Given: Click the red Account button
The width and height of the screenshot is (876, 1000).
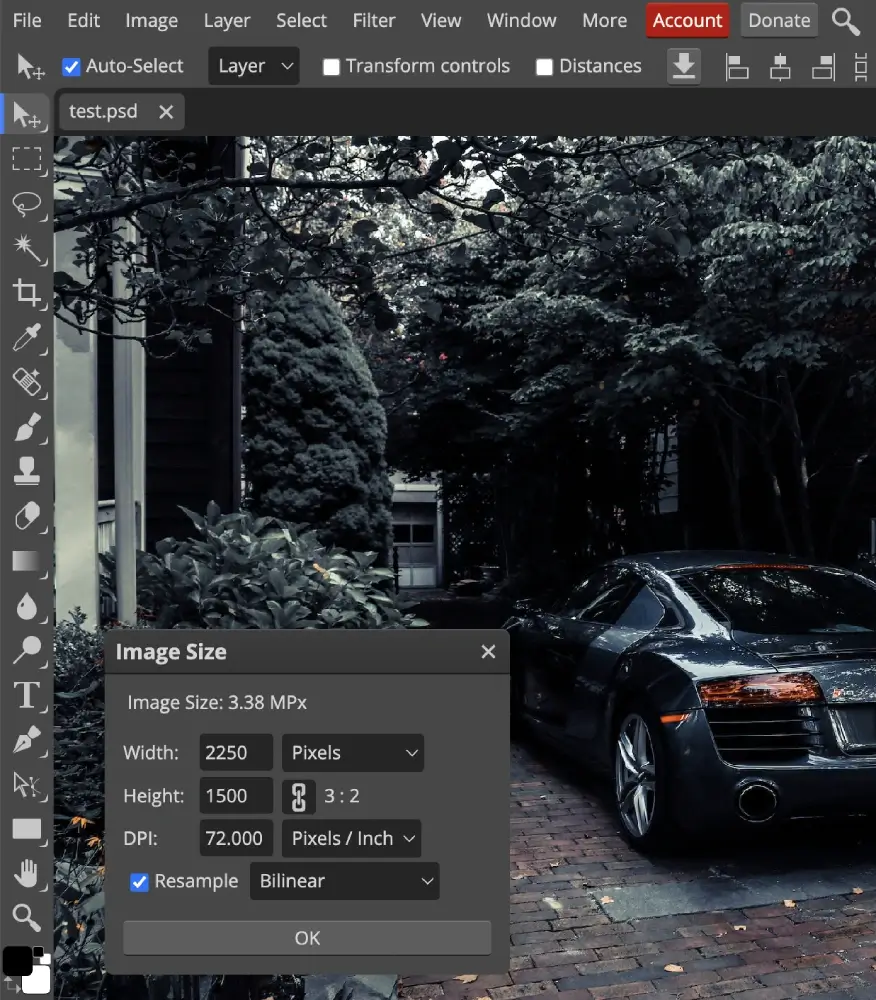Looking at the screenshot, I should click(x=687, y=20).
